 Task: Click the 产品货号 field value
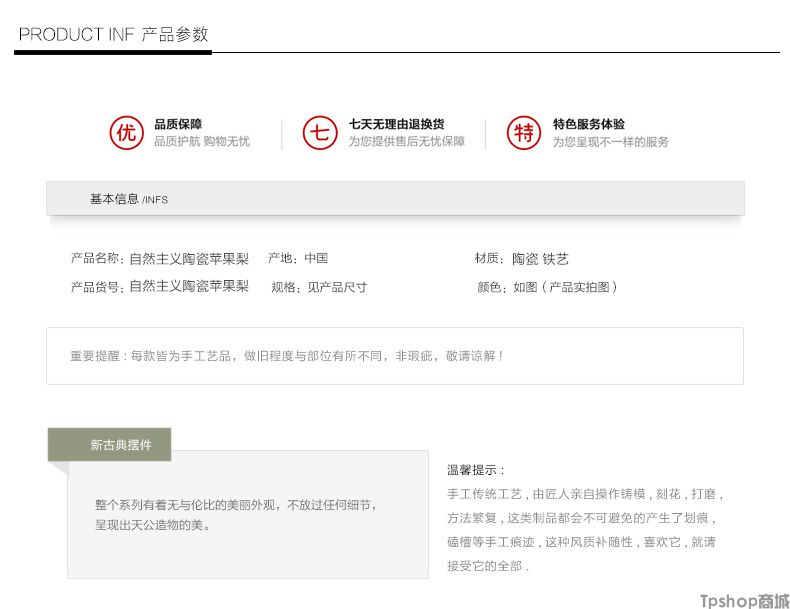[189, 286]
